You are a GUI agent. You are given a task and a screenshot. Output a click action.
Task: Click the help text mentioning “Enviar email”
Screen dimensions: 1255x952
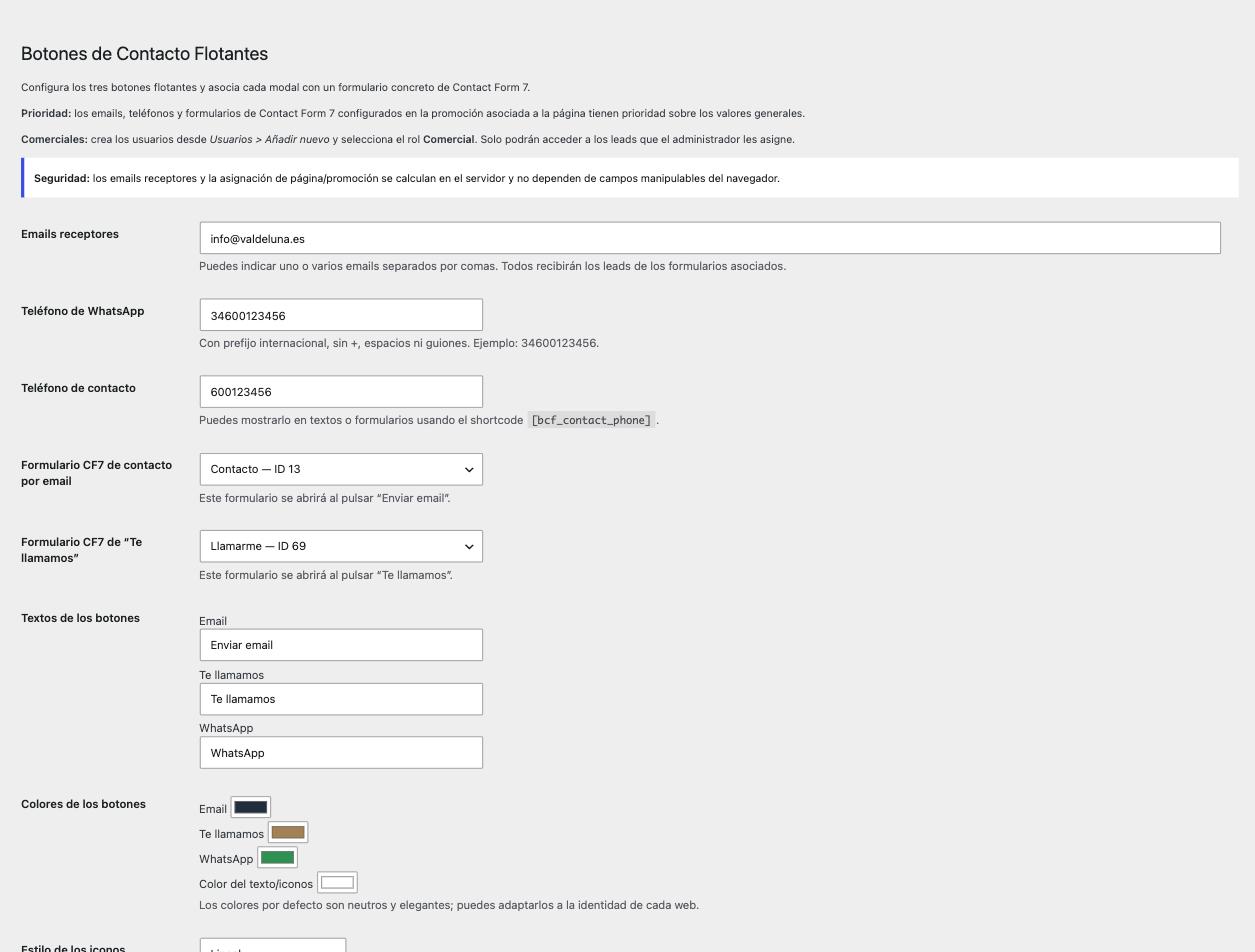click(x=325, y=498)
